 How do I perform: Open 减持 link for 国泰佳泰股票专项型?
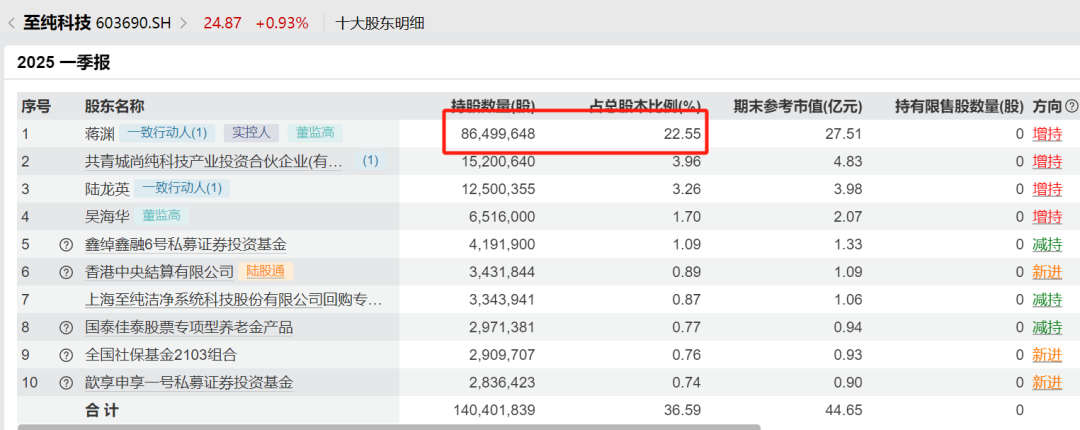click(1047, 327)
